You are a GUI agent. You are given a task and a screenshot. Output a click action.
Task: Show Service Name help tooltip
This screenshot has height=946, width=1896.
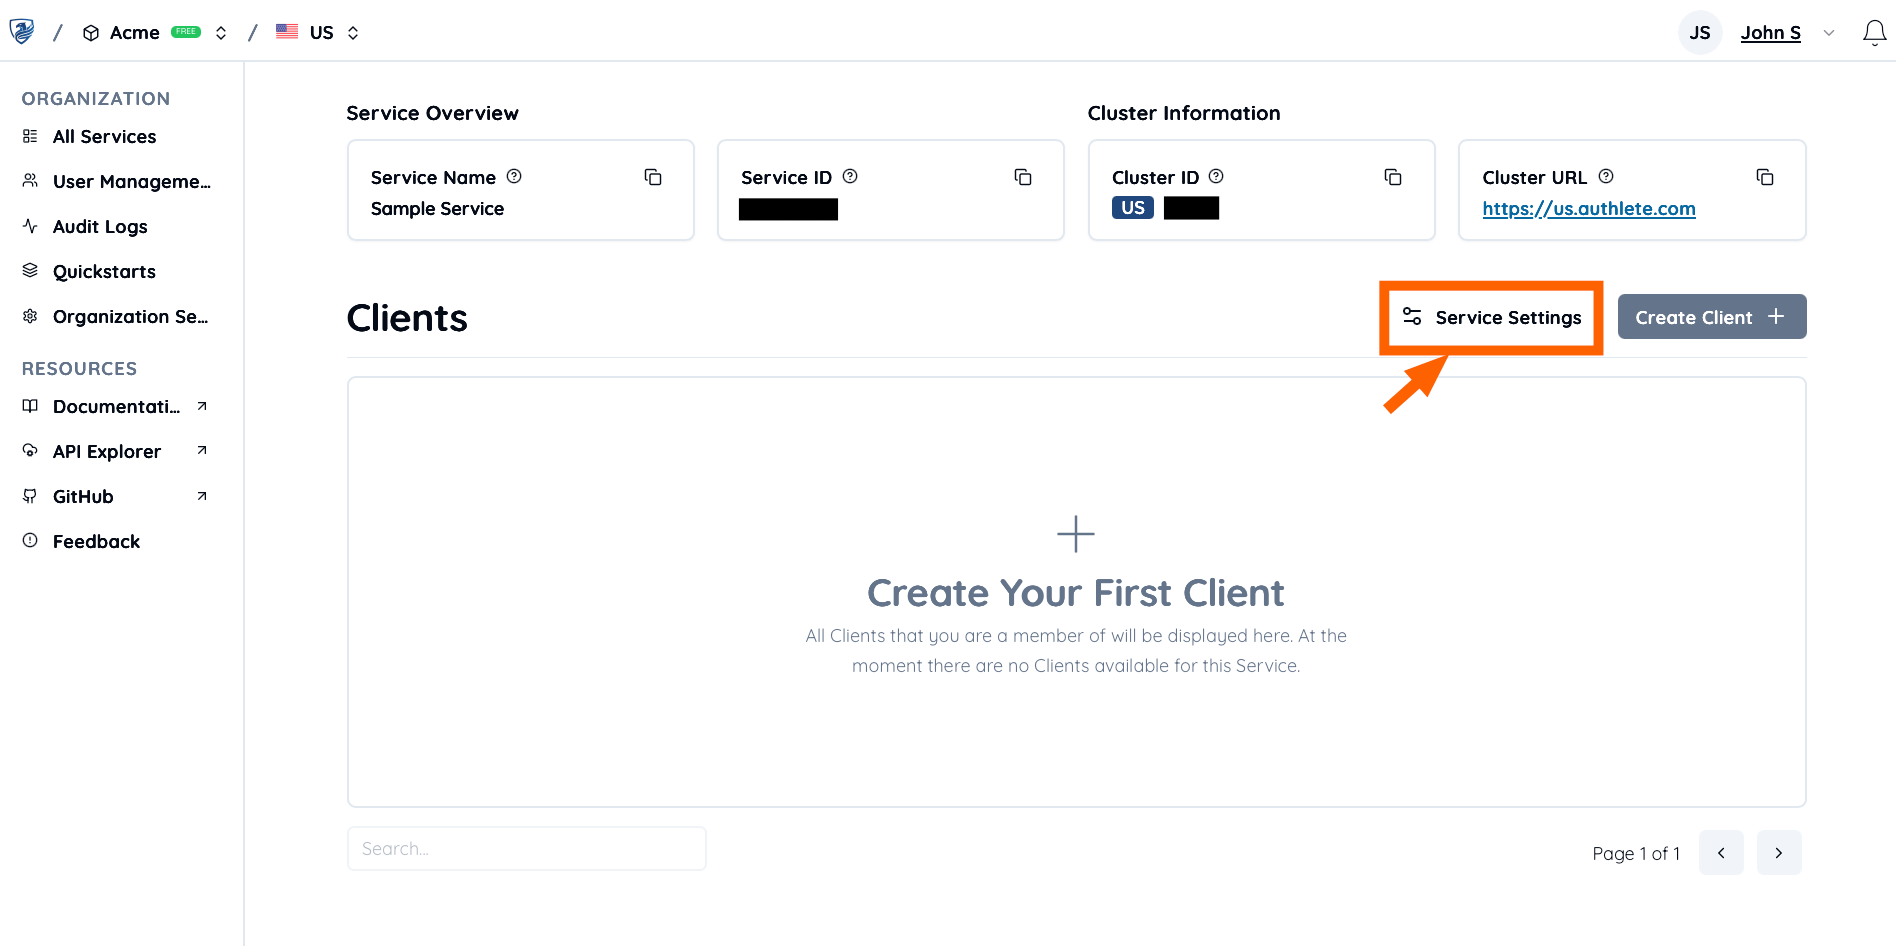tap(514, 176)
